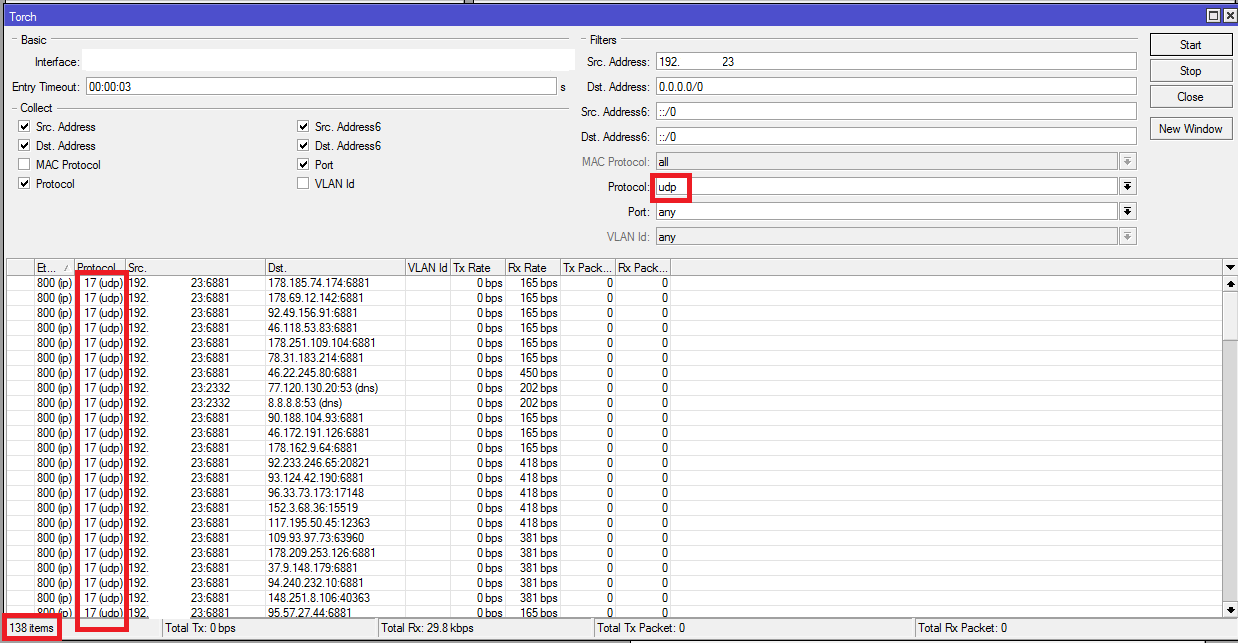The image size is (1238, 643).
Task: Toggle the Protocol collect checkbox
Action: coord(24,184)
